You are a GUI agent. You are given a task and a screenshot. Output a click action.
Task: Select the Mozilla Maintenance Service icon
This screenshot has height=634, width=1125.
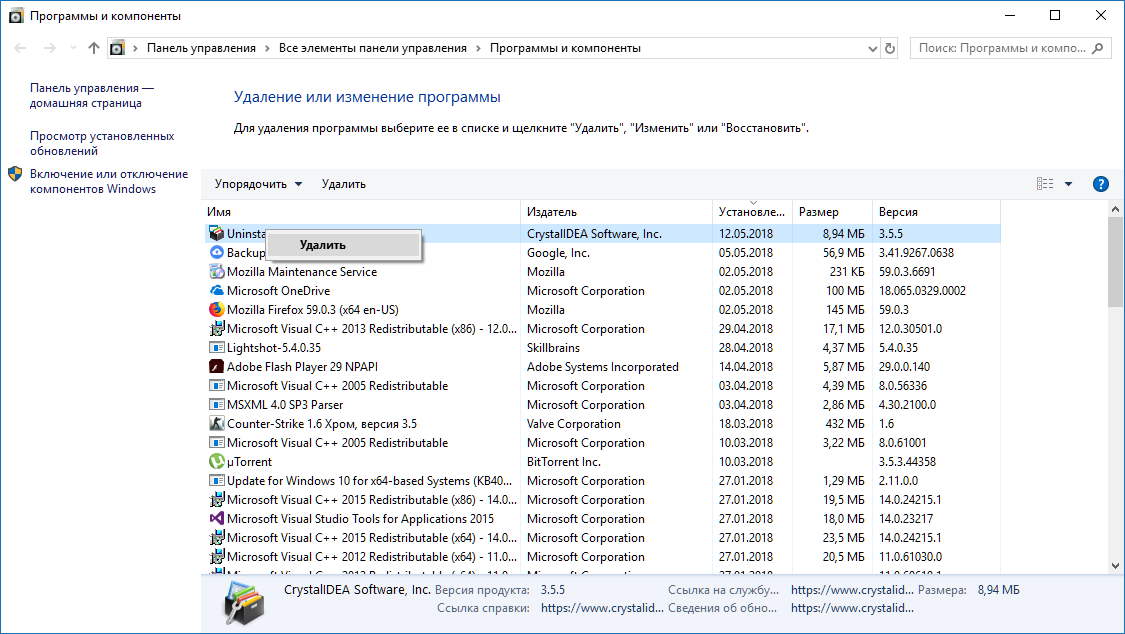pyautogui.click(x=217, y=271)
